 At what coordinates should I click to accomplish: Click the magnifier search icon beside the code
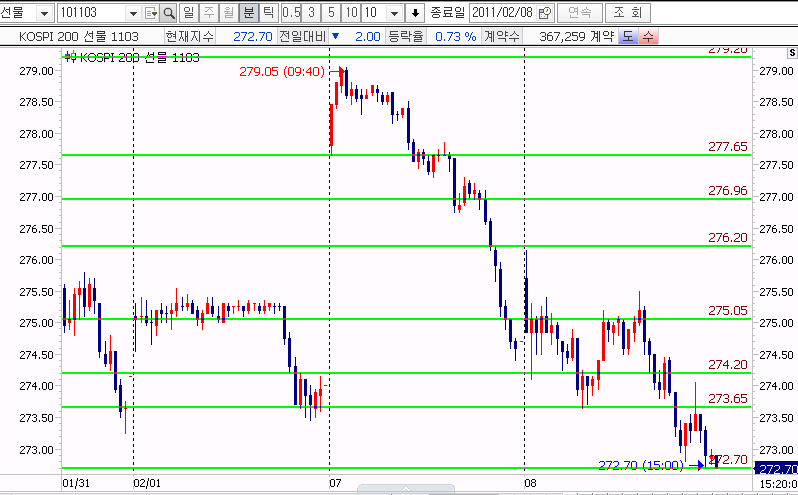168,13
